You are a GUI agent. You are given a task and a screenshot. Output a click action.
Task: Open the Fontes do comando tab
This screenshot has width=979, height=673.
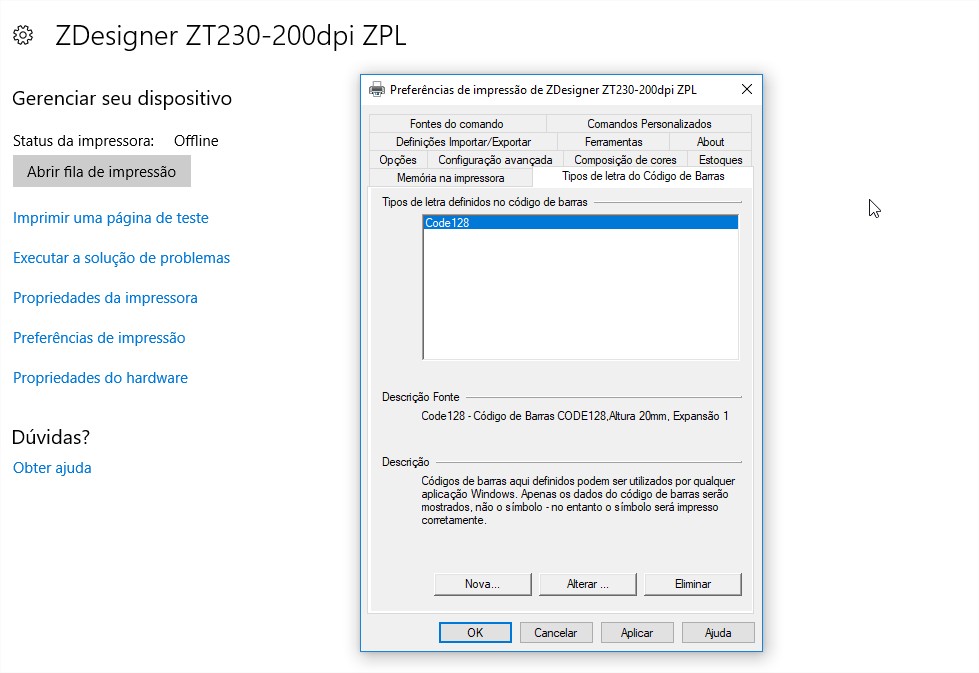pos(456,124)
